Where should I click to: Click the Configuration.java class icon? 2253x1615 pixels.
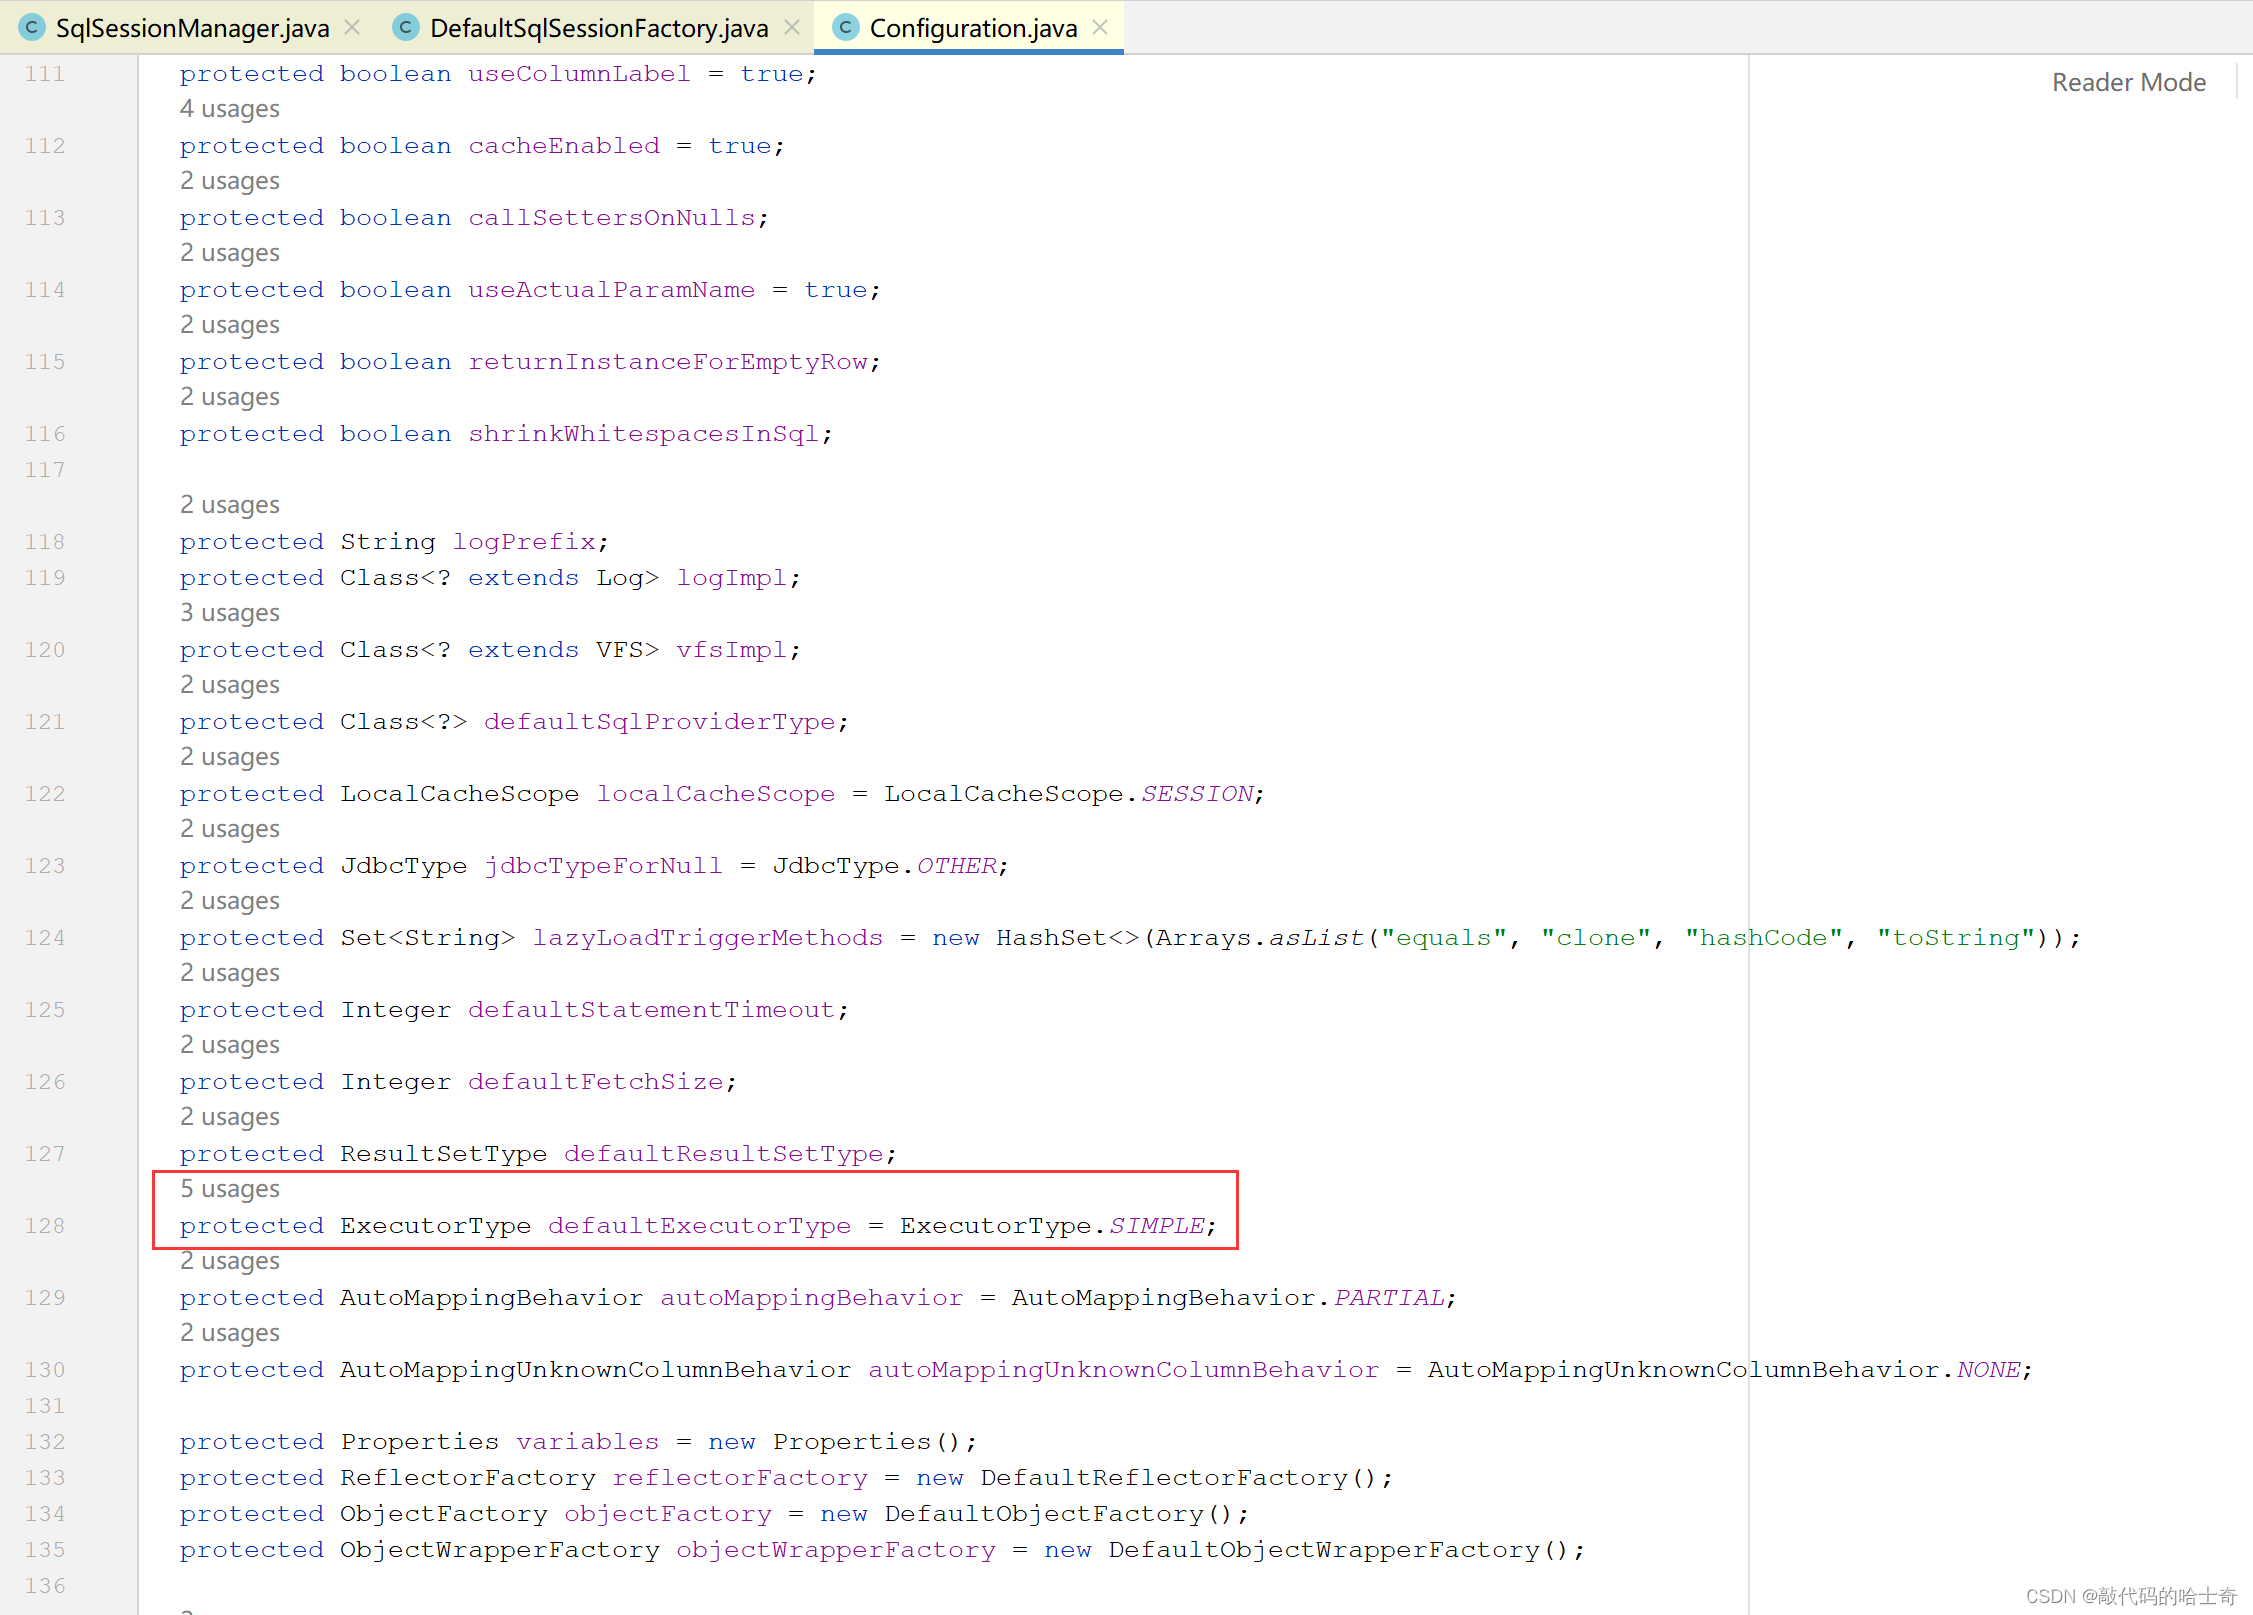[x=845, y=28]
